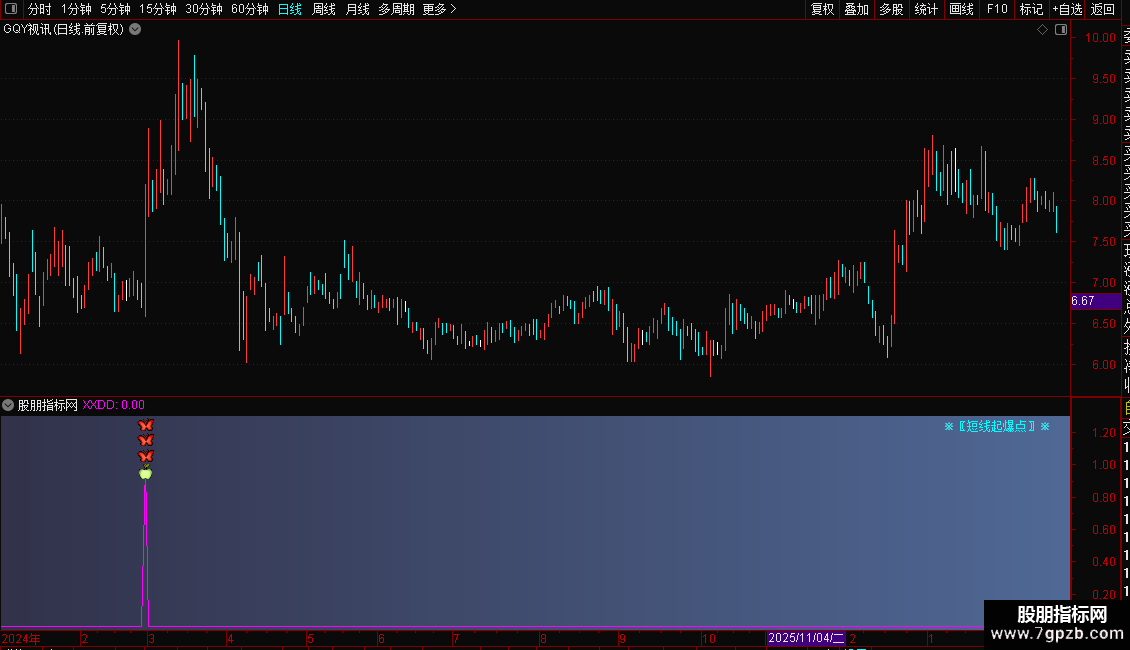Click the green apple signal marker
The image size is (1130, 650).
pos(146,473)
